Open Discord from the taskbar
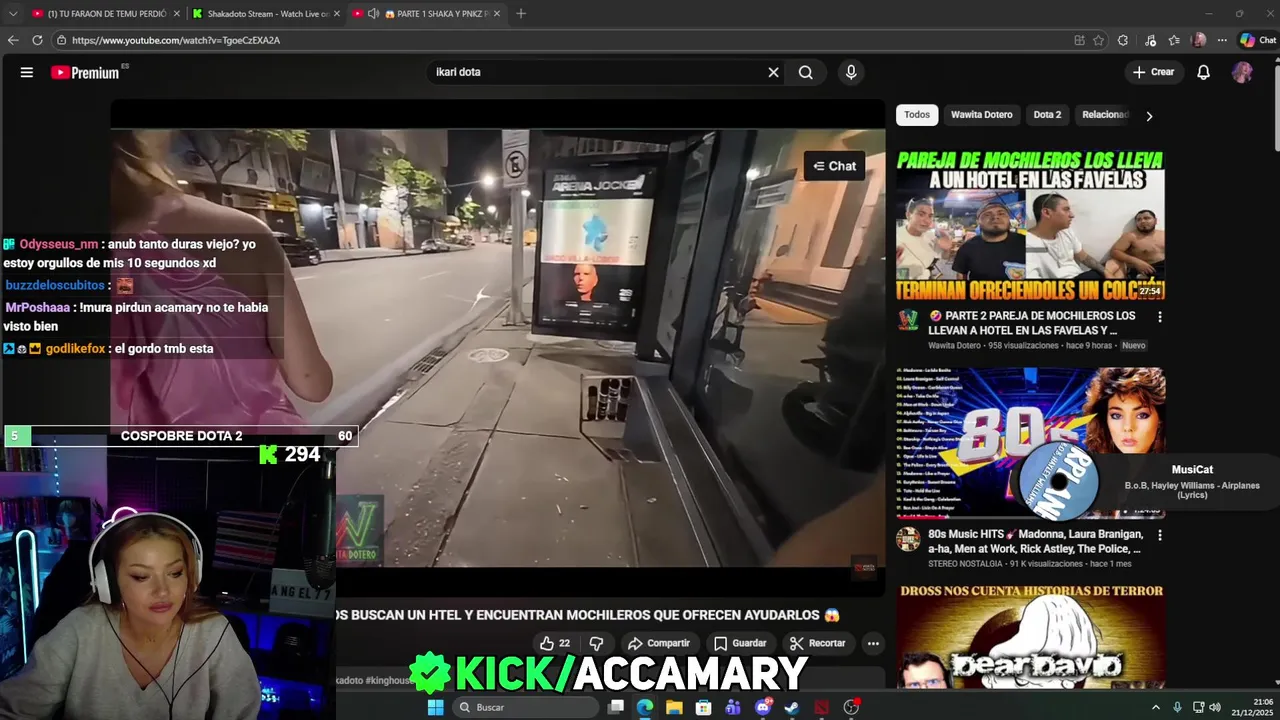Image resolution: width=1280 pixels, height=720 pixels. [763, 707]
